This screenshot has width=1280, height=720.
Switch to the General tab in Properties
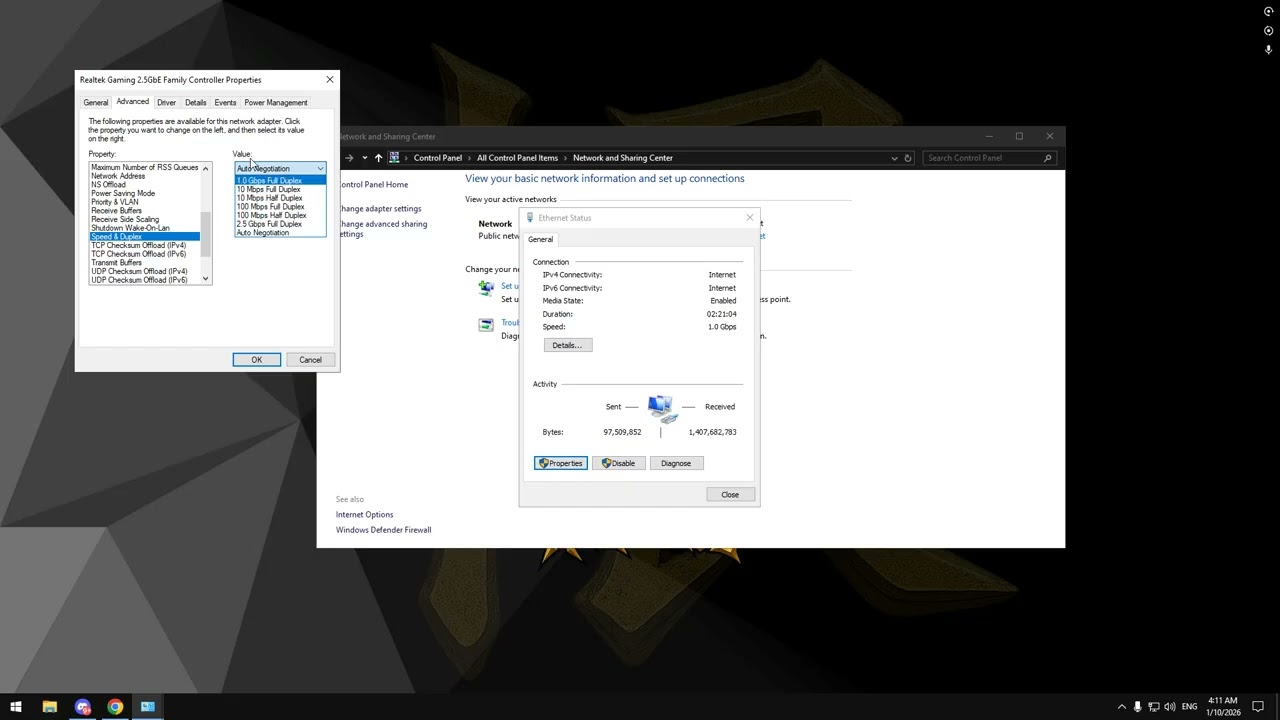(x=96, y=103)
